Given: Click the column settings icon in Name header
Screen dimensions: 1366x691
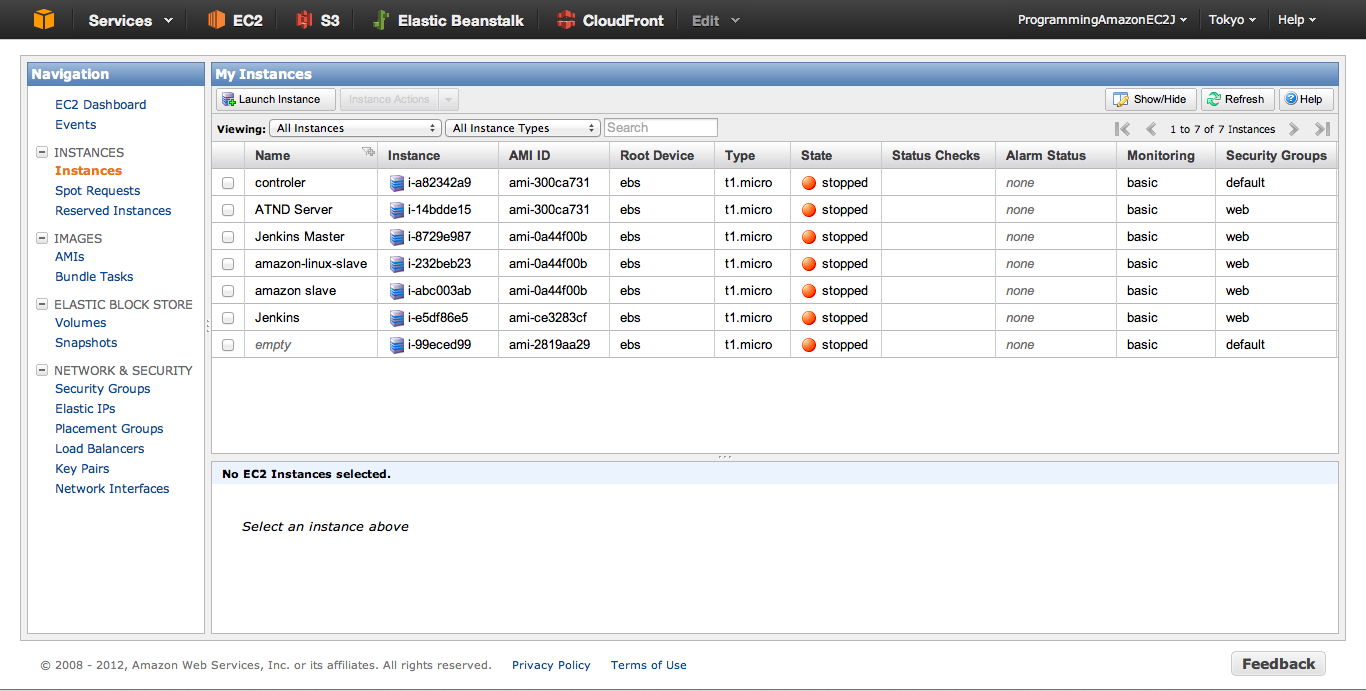Looking at the screenshot, I should pos(368,152).
